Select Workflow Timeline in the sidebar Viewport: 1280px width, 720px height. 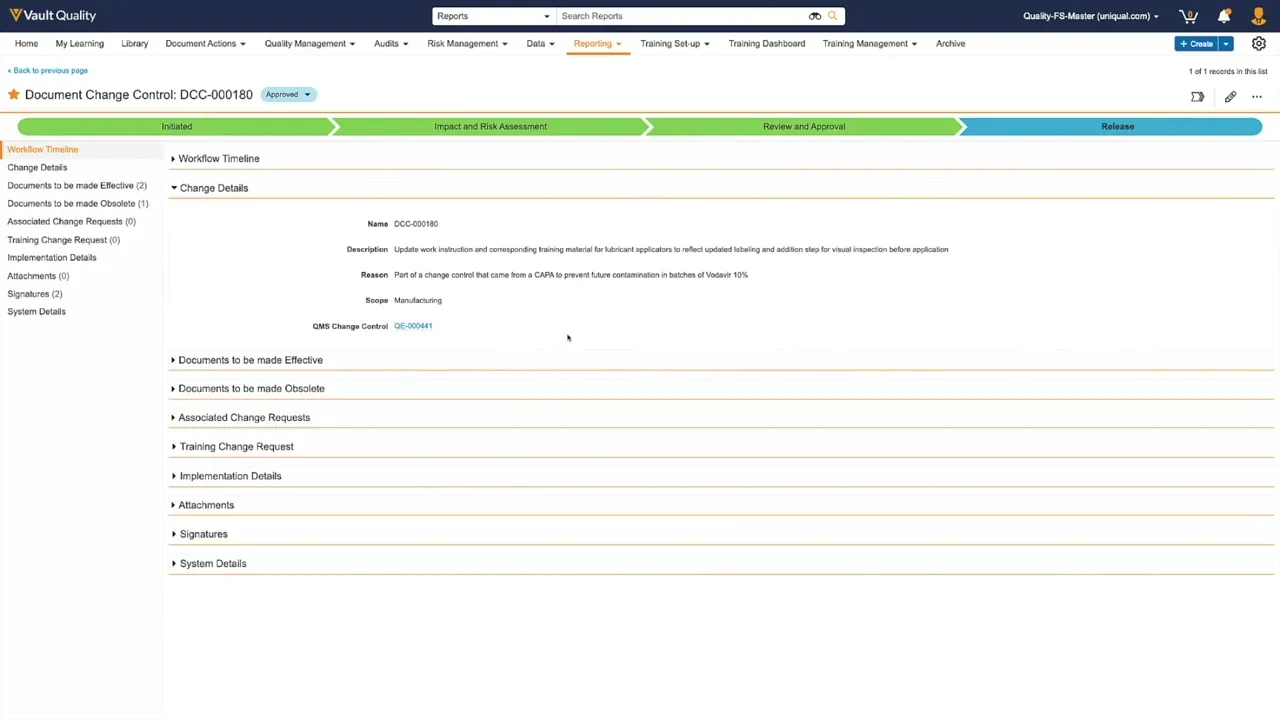pyautogui.click(x=43, y=150)
